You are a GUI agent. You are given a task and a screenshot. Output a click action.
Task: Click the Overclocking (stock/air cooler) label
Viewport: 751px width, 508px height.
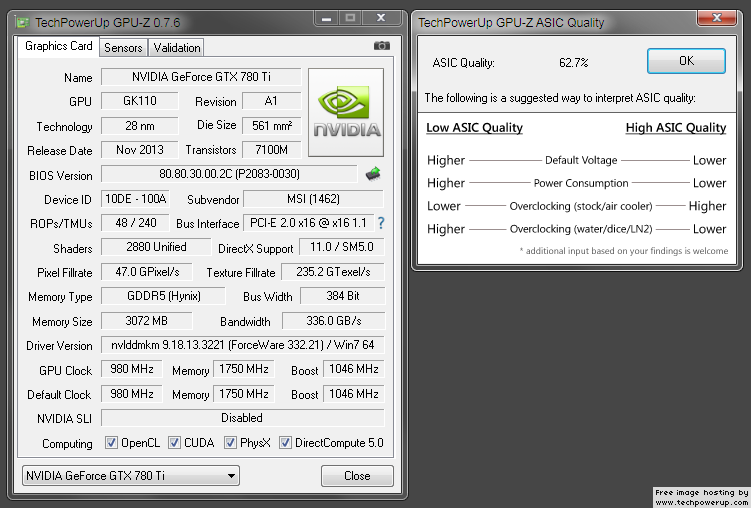tap(581, 206)
